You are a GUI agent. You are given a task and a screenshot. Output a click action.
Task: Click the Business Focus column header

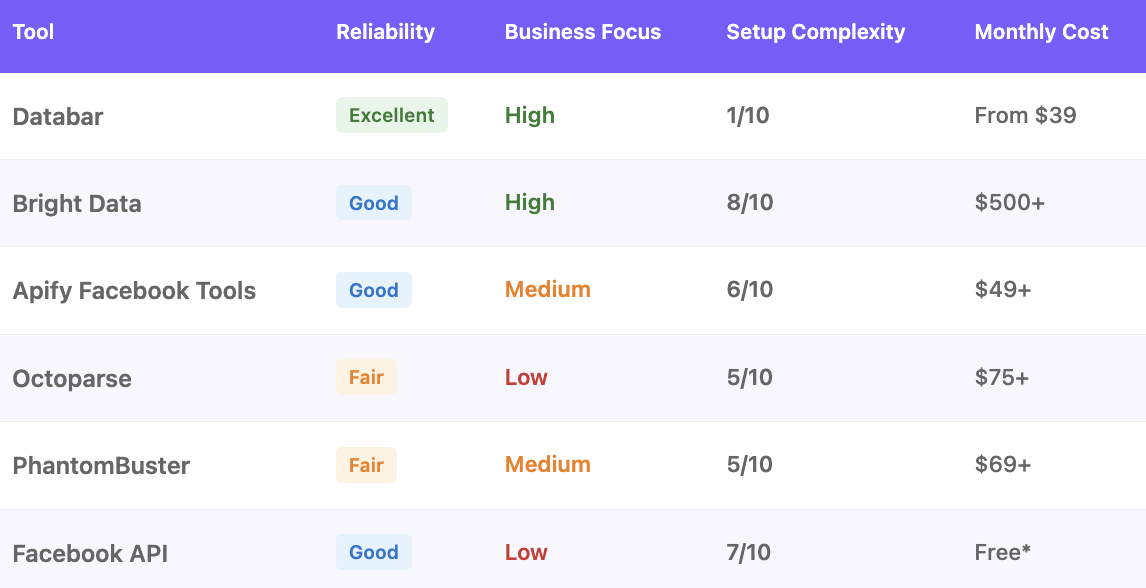tap(583, 32)
